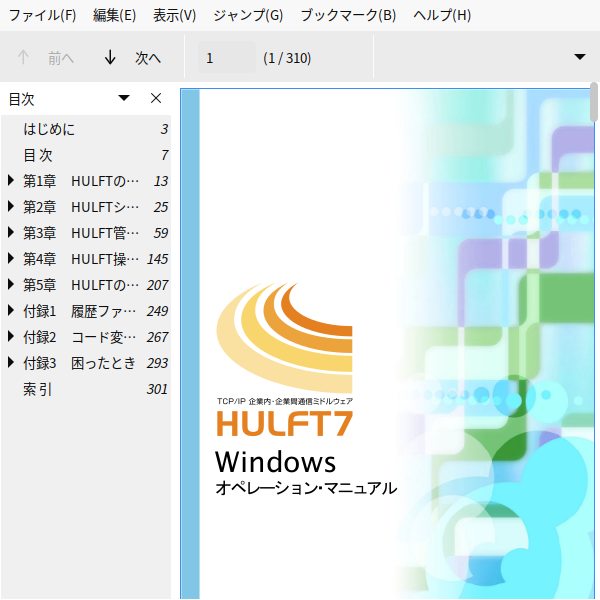Screen dimensions: 600x600
Task: Click the (1 / 310) page count label
Action: [x=287, y=58]
